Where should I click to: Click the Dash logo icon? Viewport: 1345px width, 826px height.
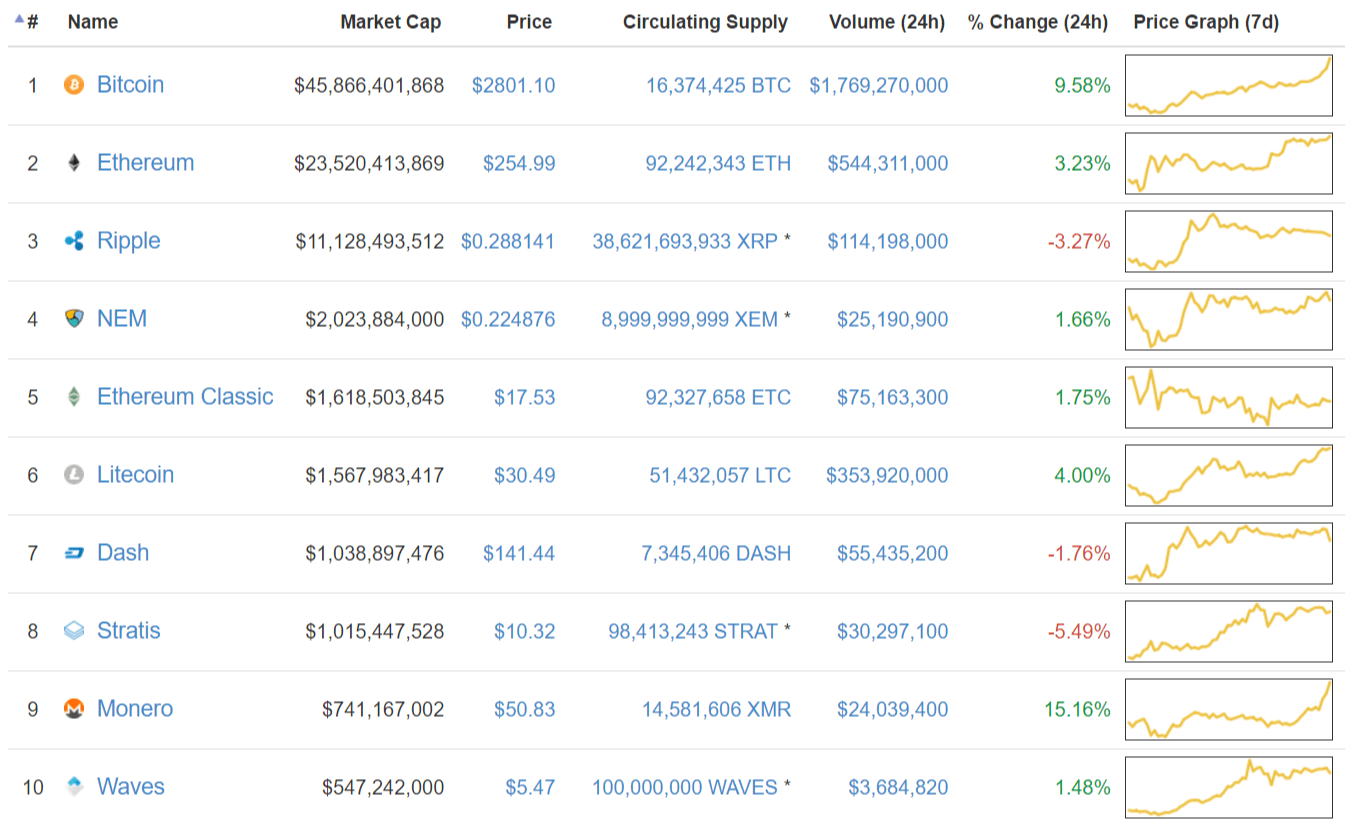click(74, 553)
